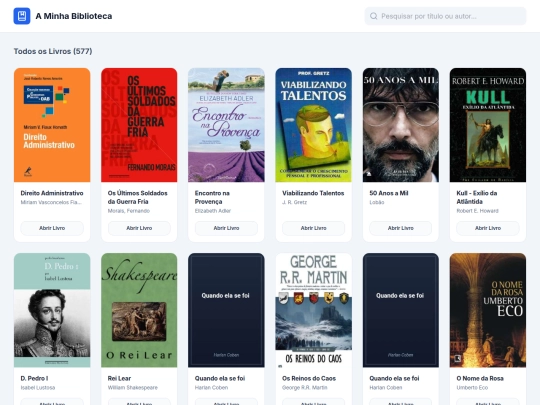This screenshot has width=540, height=405.
Task: Click Abrir Livro under Viabilizando Talentos
Action: (313, 228)
